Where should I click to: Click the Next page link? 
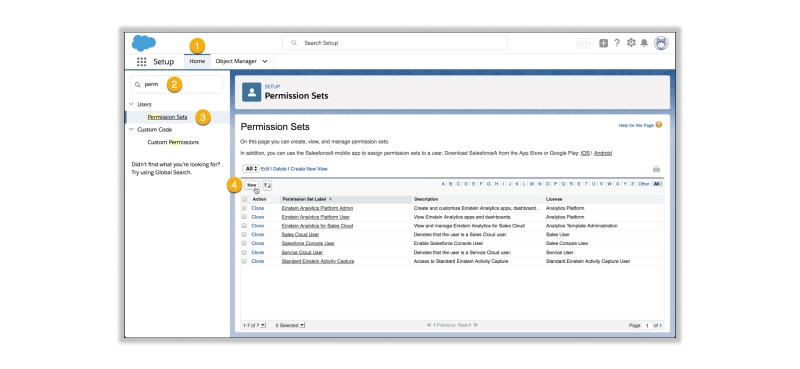coord(463,325)
